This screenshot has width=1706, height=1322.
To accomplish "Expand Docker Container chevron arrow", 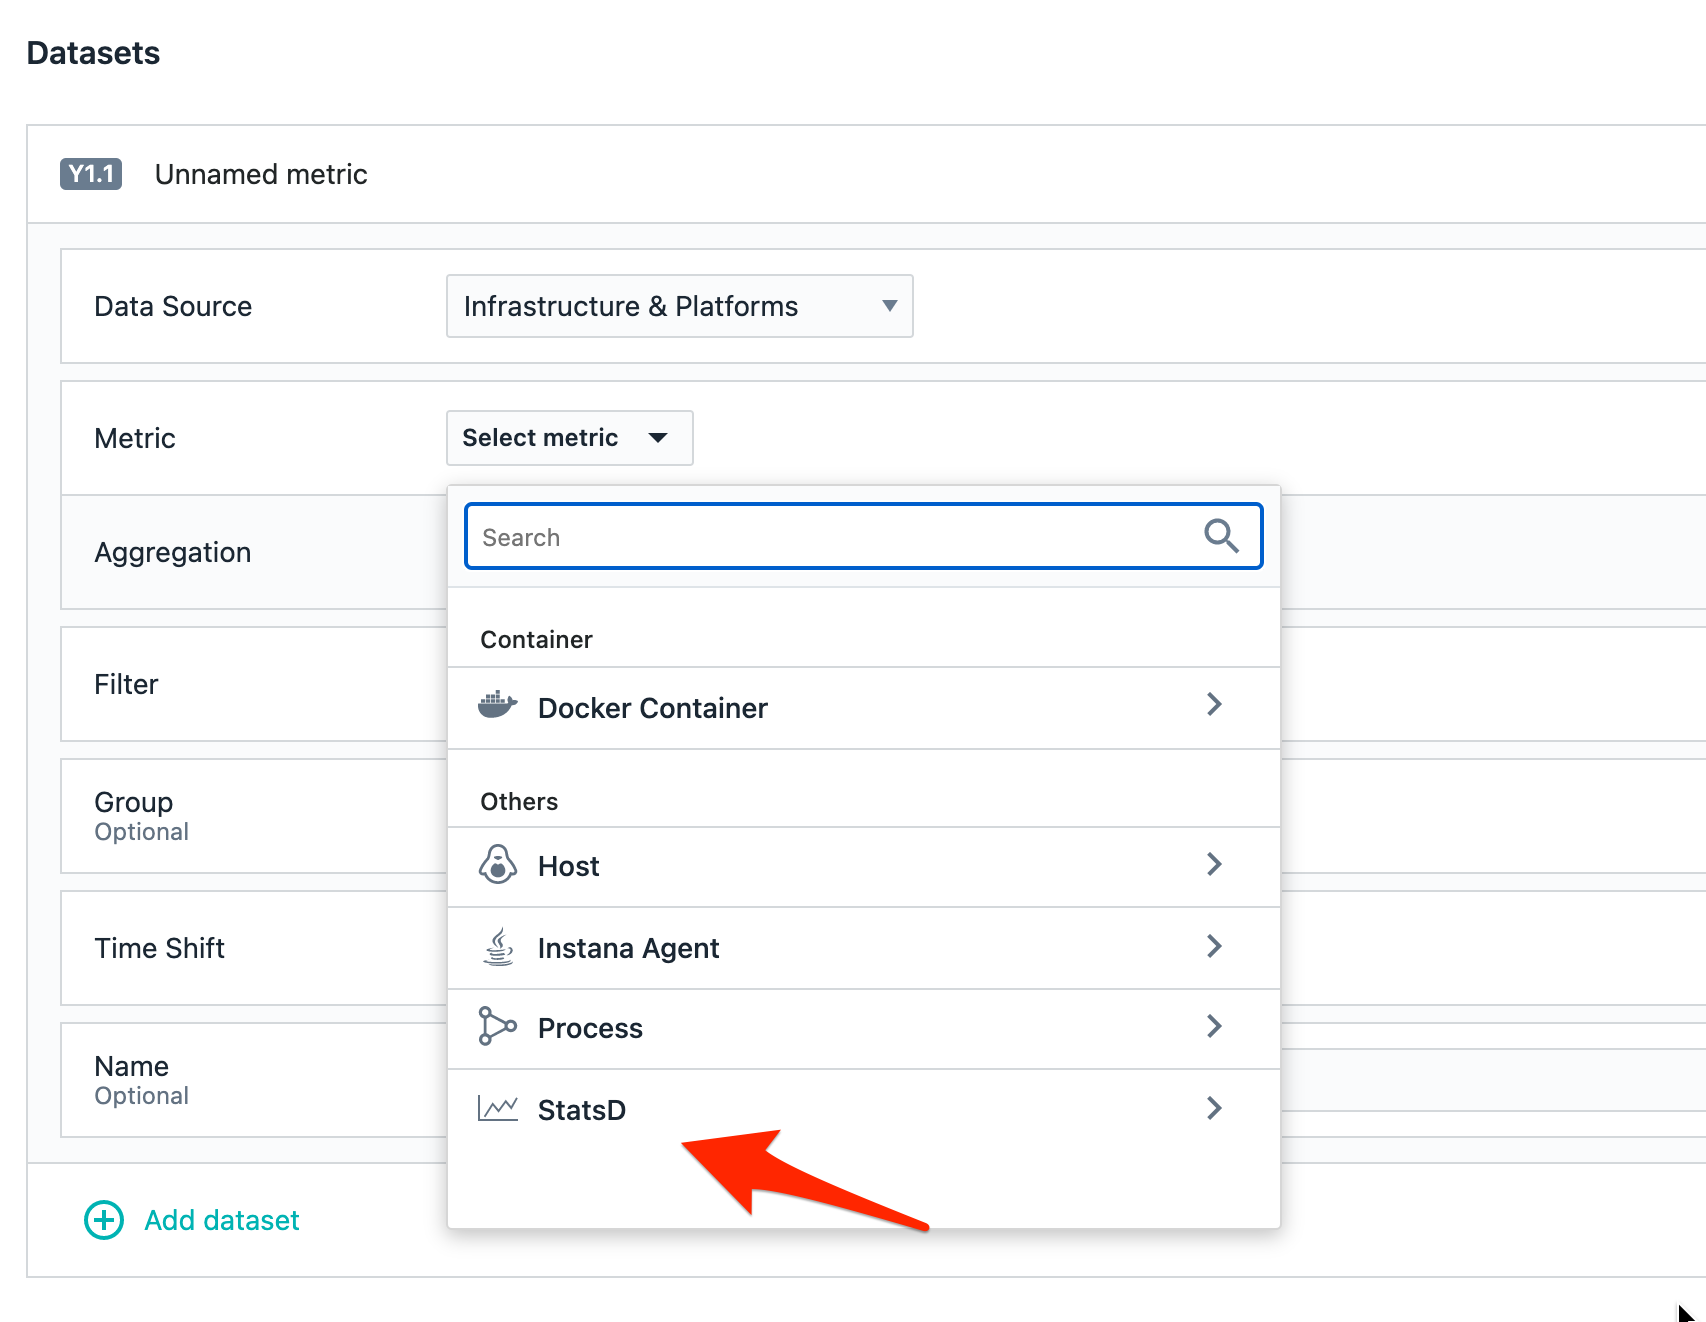I will [1214, 705].
